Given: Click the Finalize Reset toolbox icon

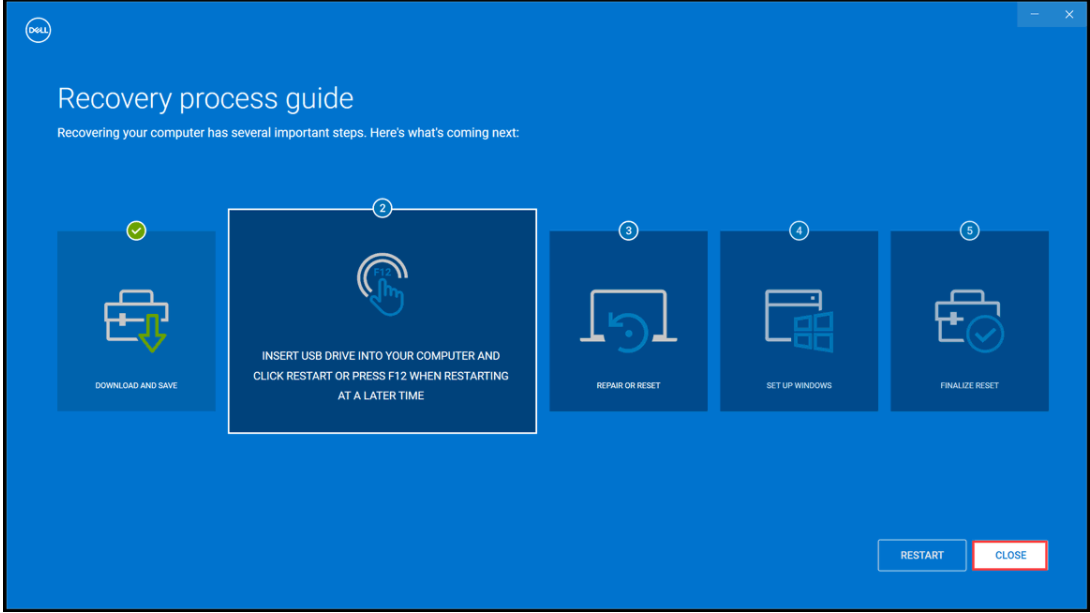Looking at the screenshot, I should coord(969,320).
